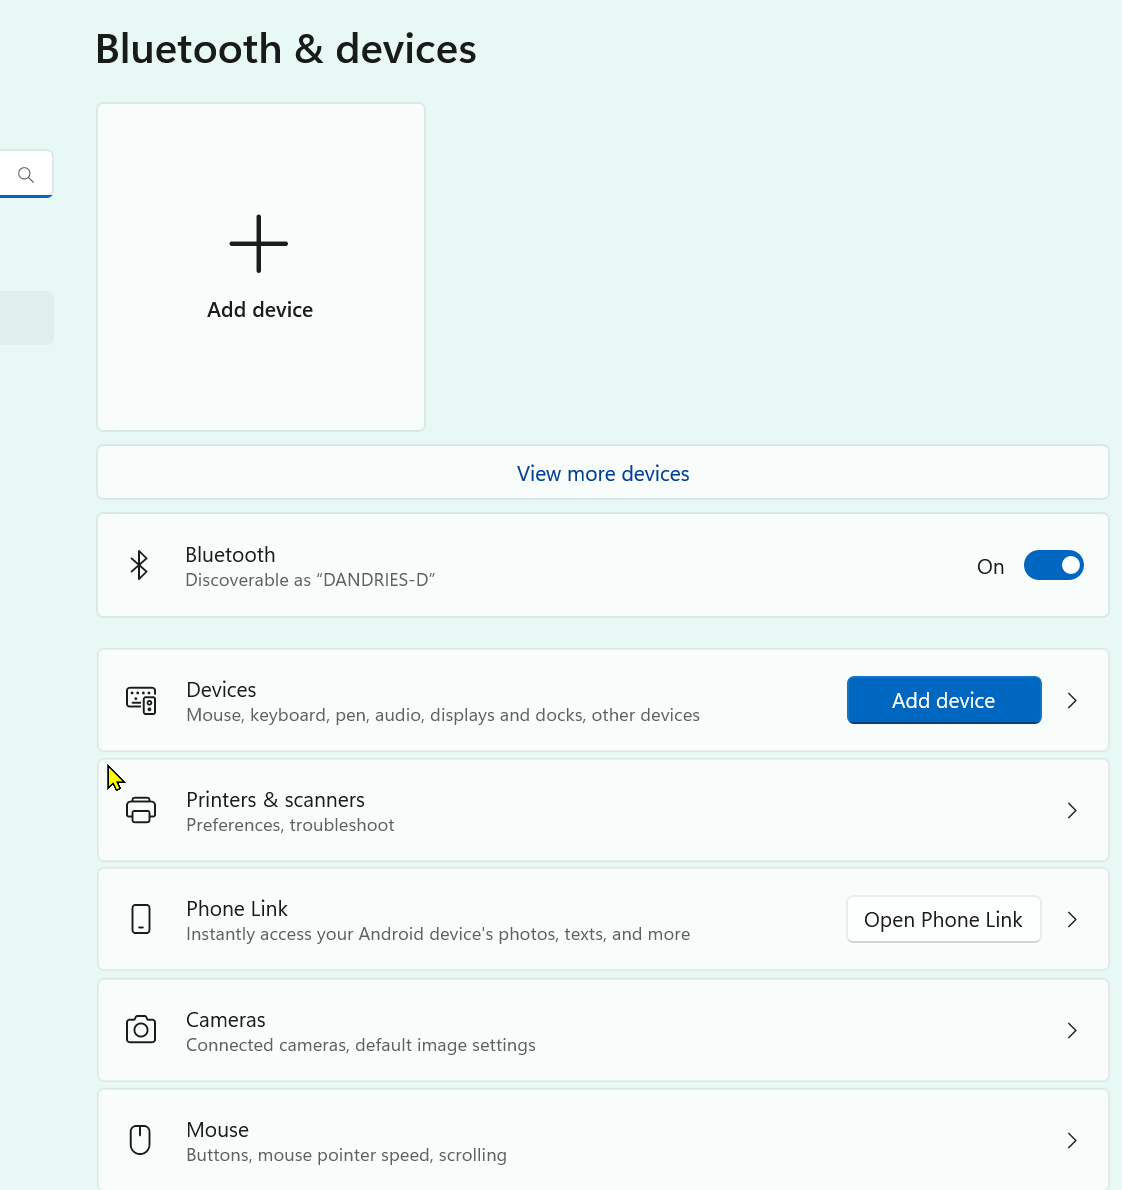1122x1190 pixels.
Task: Open Mouse settings via its chevron
Action: 1072,1140
